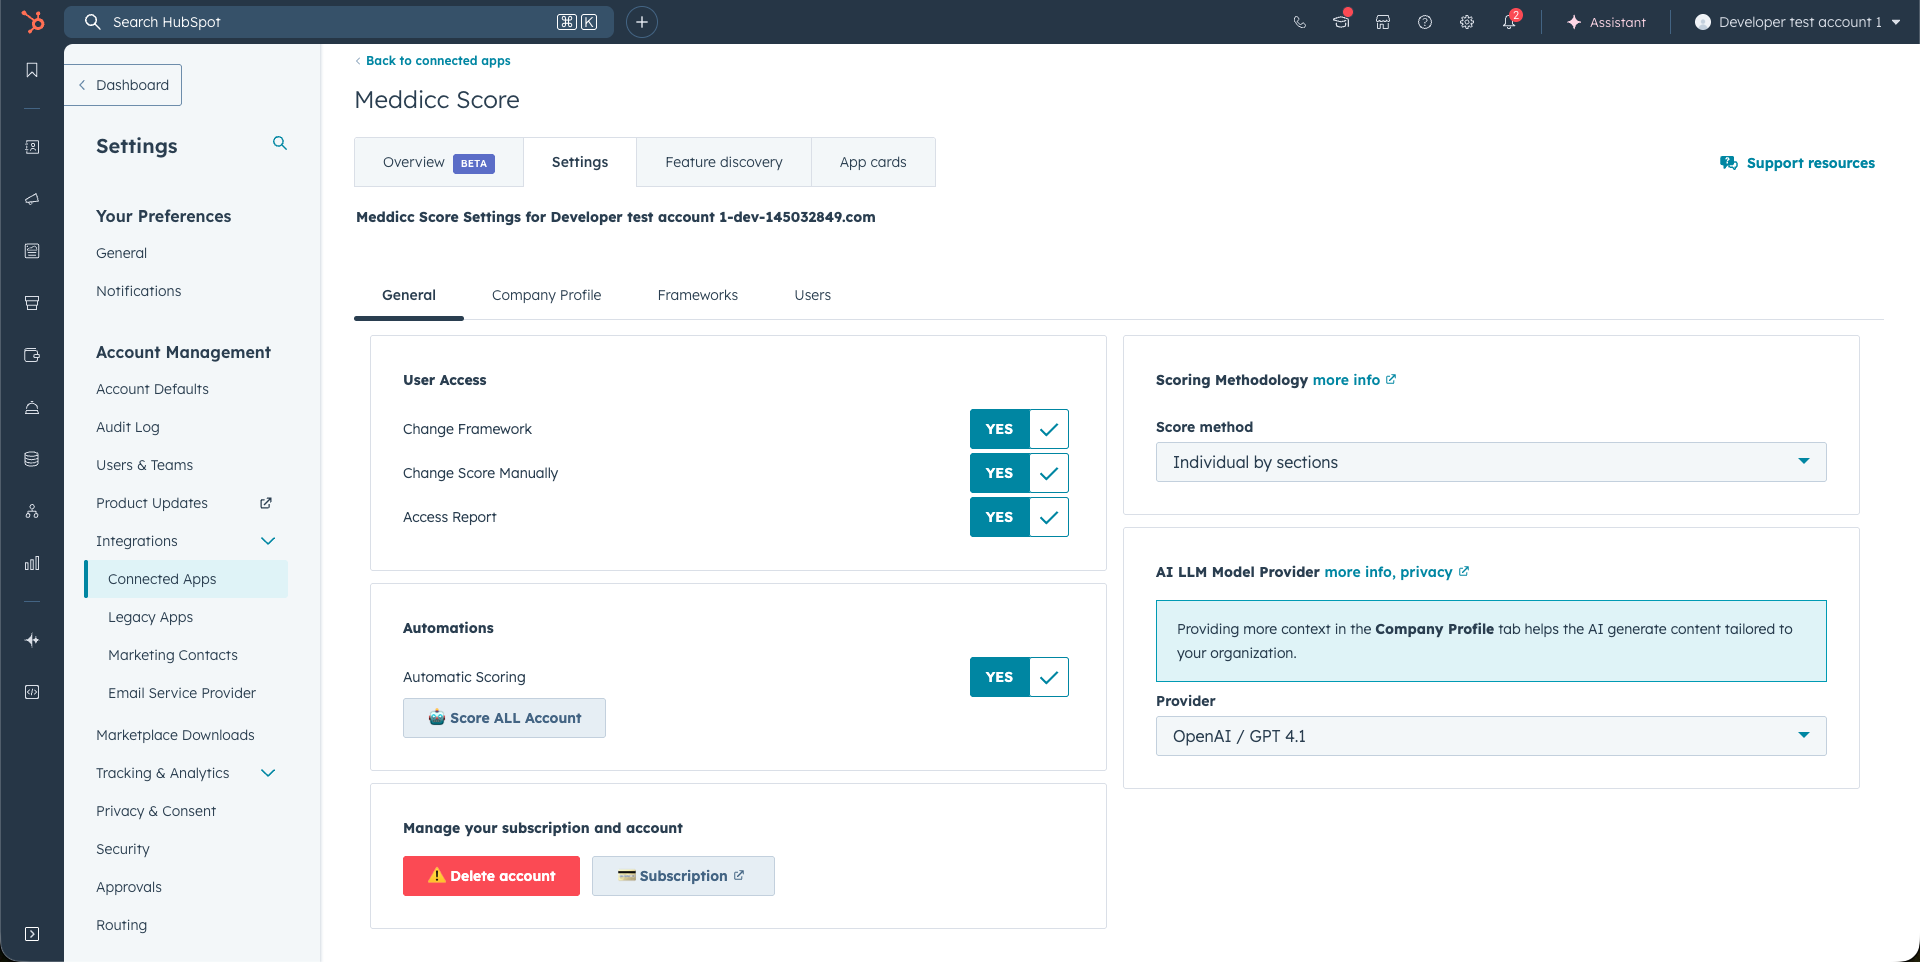Click the plus create button in top bar

click(x=641, y=22)
